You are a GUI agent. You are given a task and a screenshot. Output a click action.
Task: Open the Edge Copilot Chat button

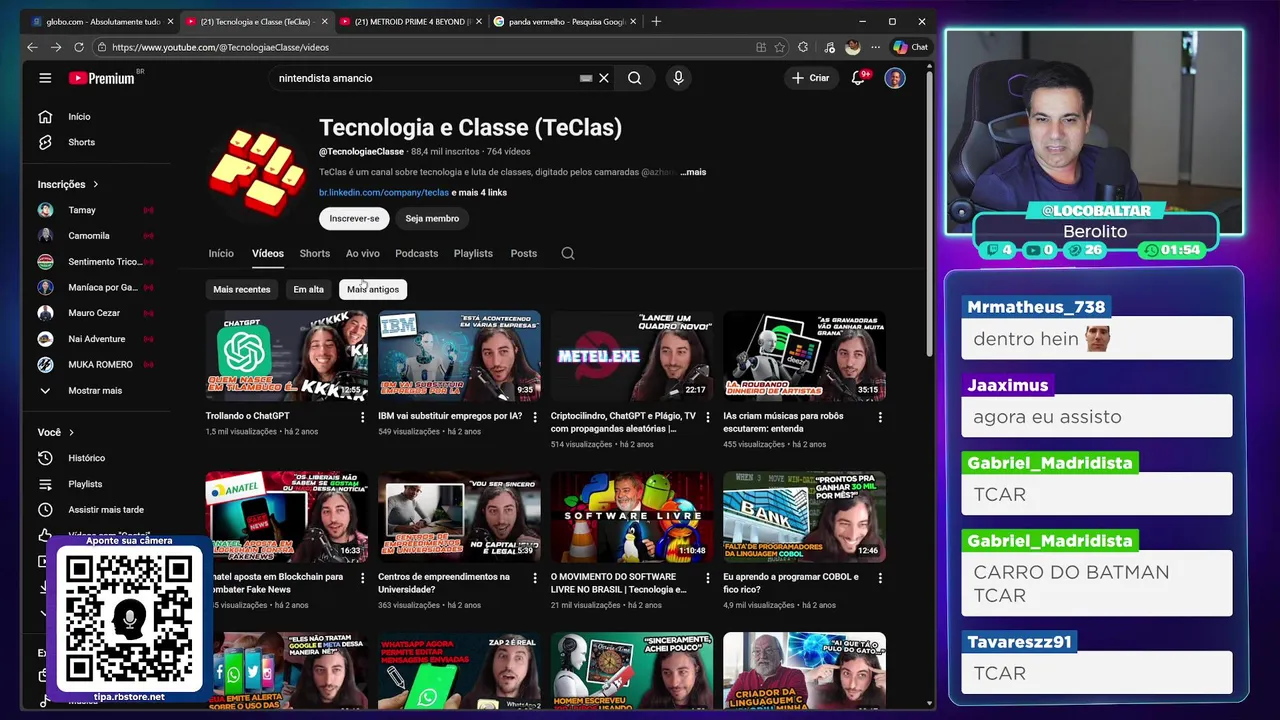click(910, 47)
